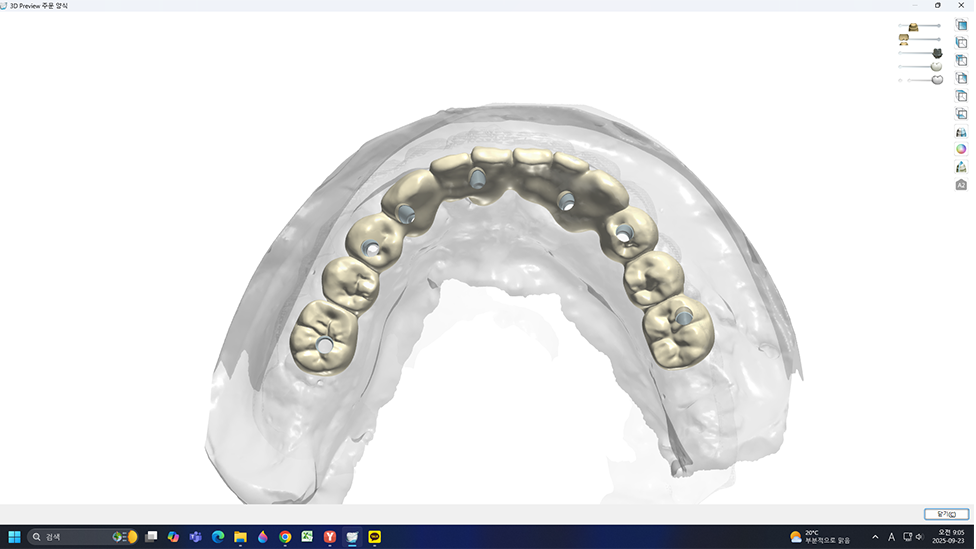This screenshot has height=549, width=976.
Task: Switch to the dental CAD app in the taskbar
Action: [x=352, y=537]
